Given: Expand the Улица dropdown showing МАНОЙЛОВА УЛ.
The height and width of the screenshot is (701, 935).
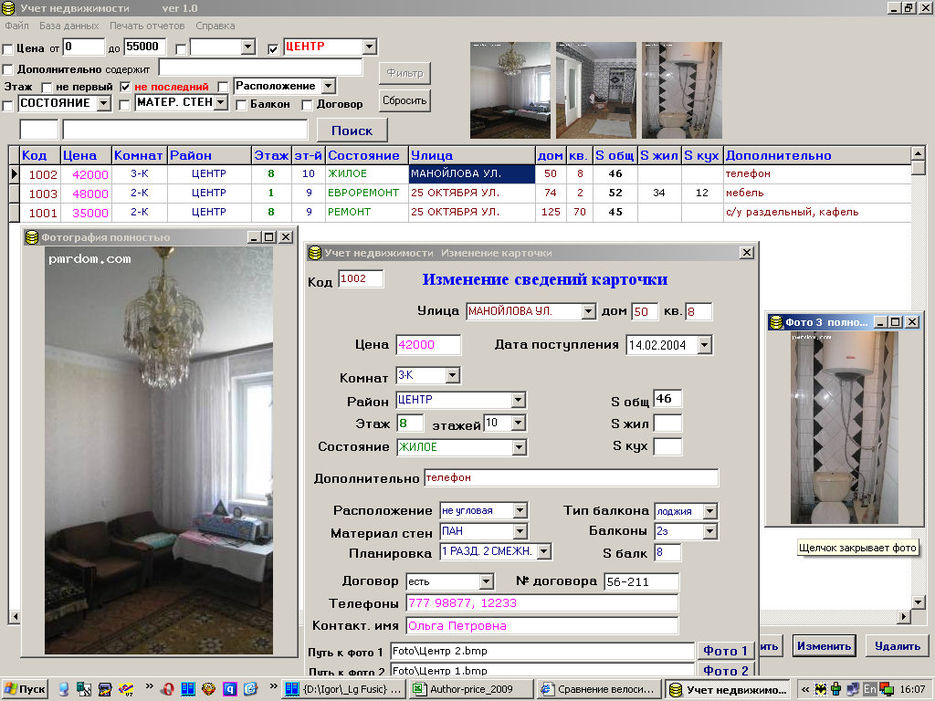Looking at the screenshot, I should 589,311.
